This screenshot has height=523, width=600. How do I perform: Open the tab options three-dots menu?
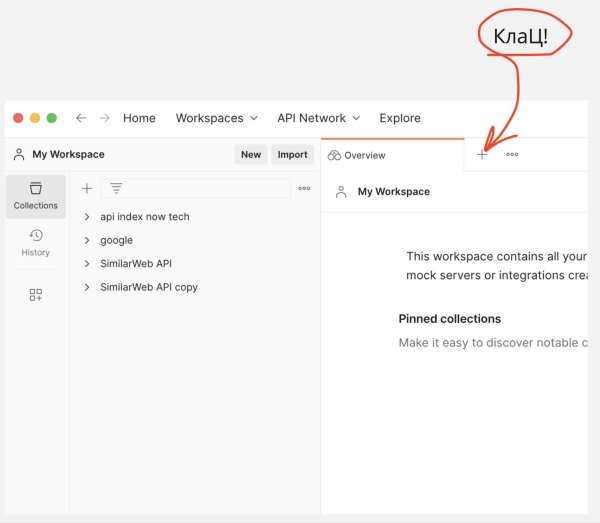click(x=512, y=155)
